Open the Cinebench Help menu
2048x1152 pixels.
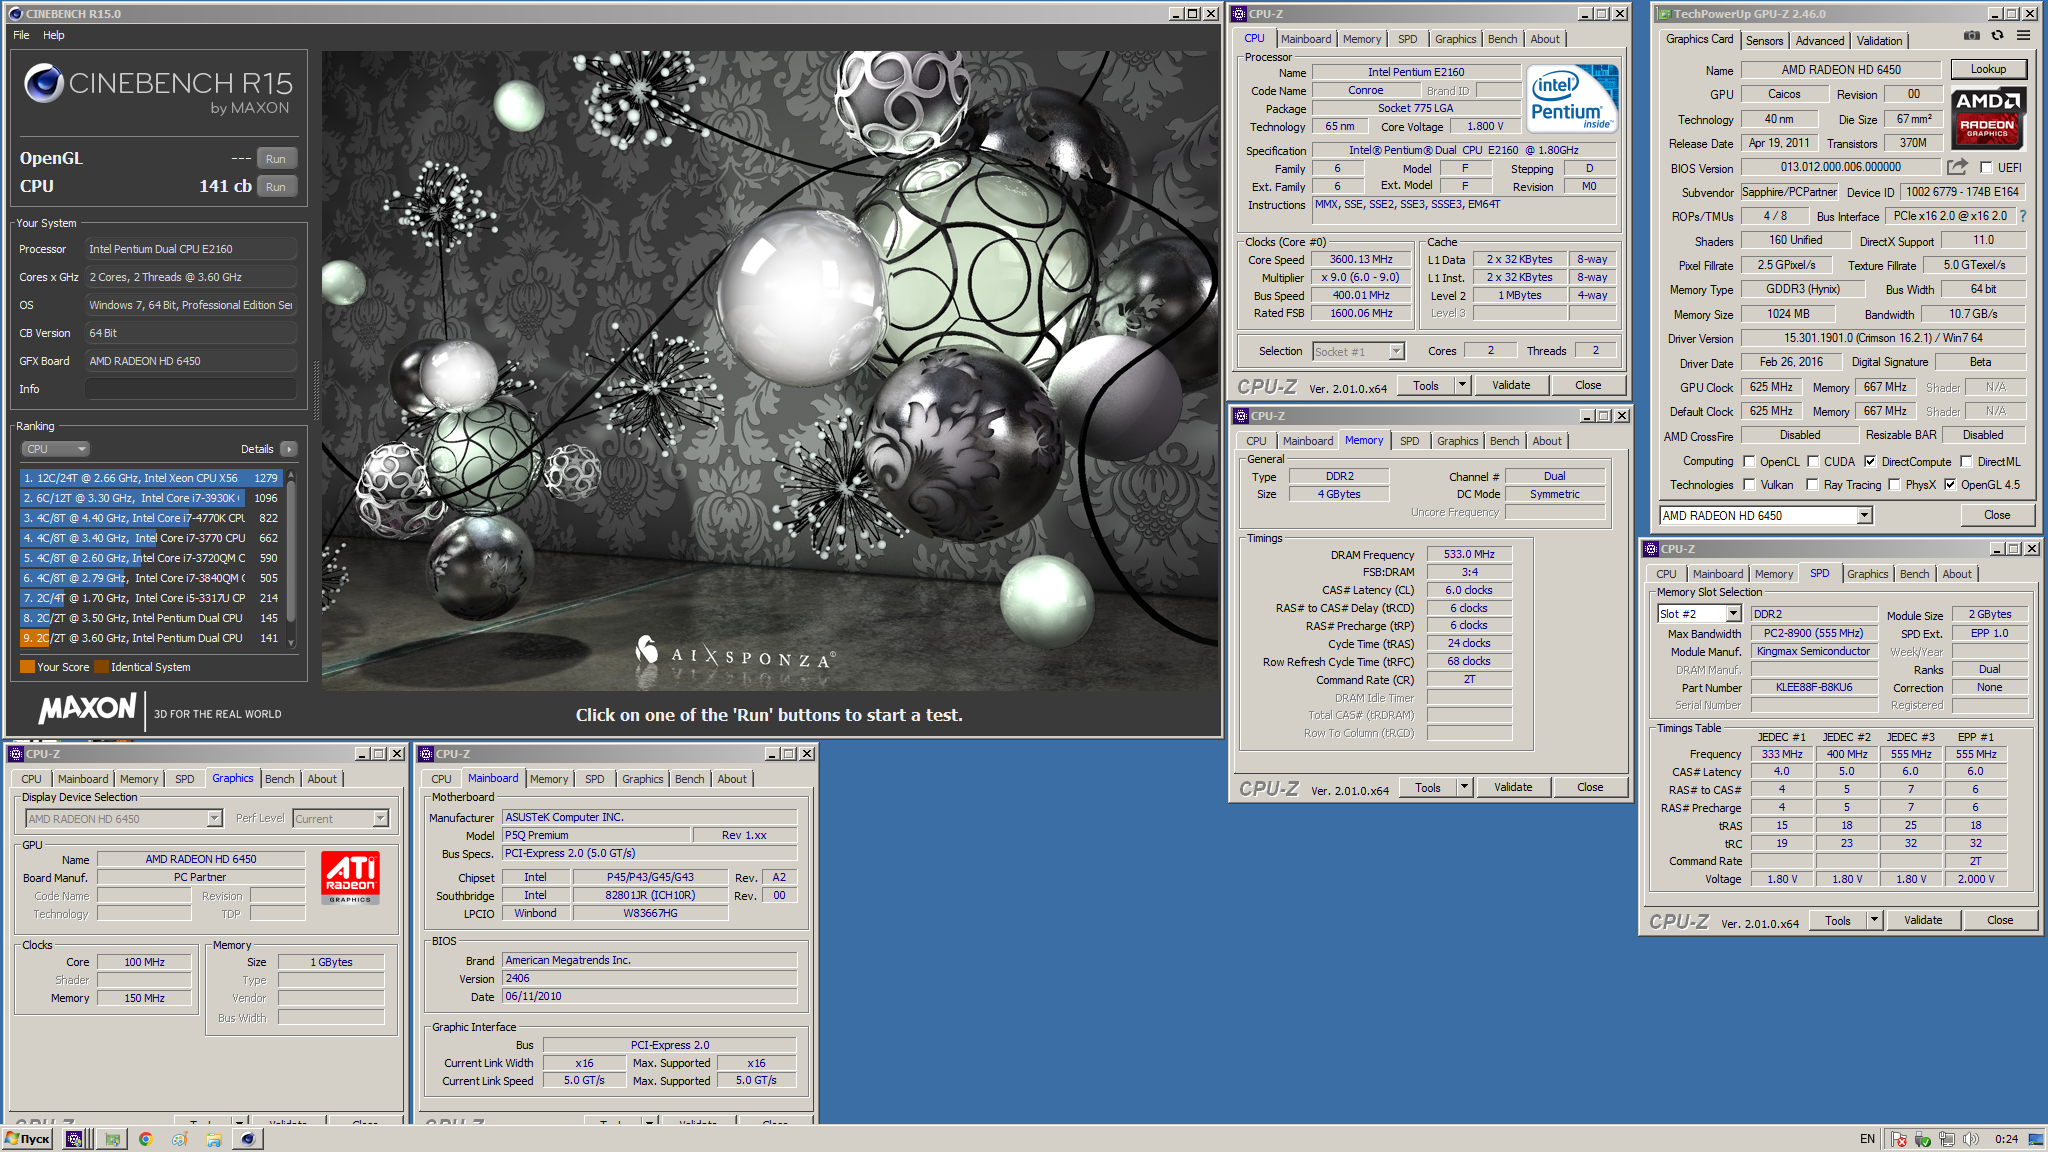[54, 35]
